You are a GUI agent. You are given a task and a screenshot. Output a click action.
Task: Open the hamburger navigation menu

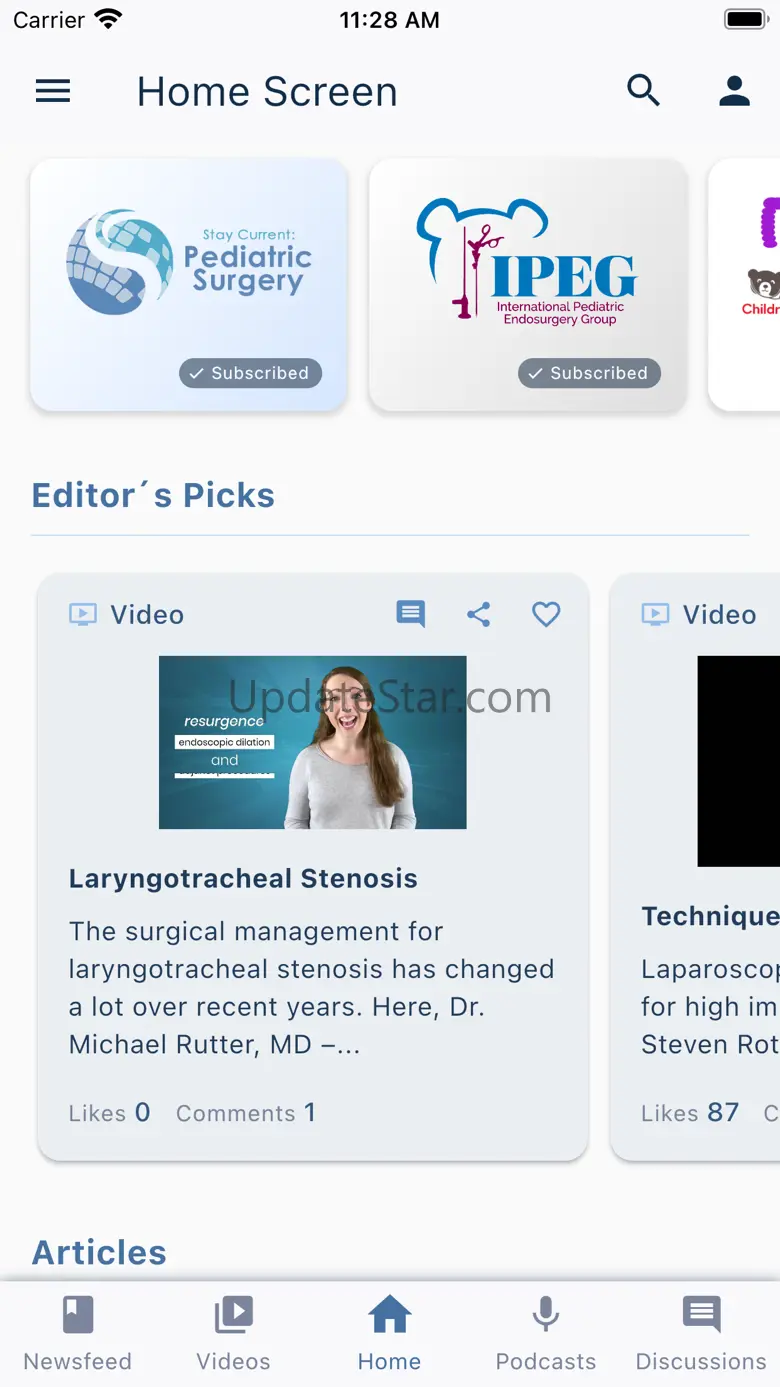coord(53,91)
